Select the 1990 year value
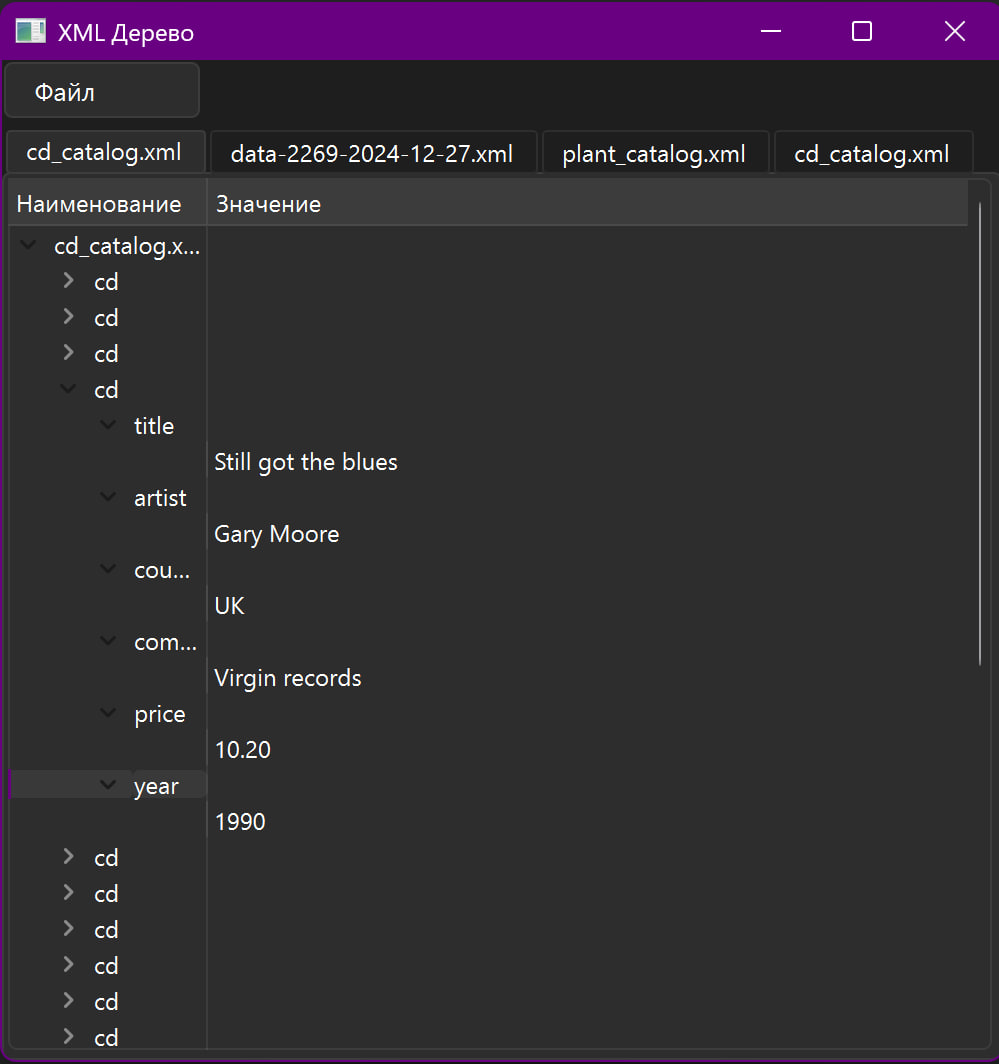This screenshot has width=999, height=1064. point(240,822)
